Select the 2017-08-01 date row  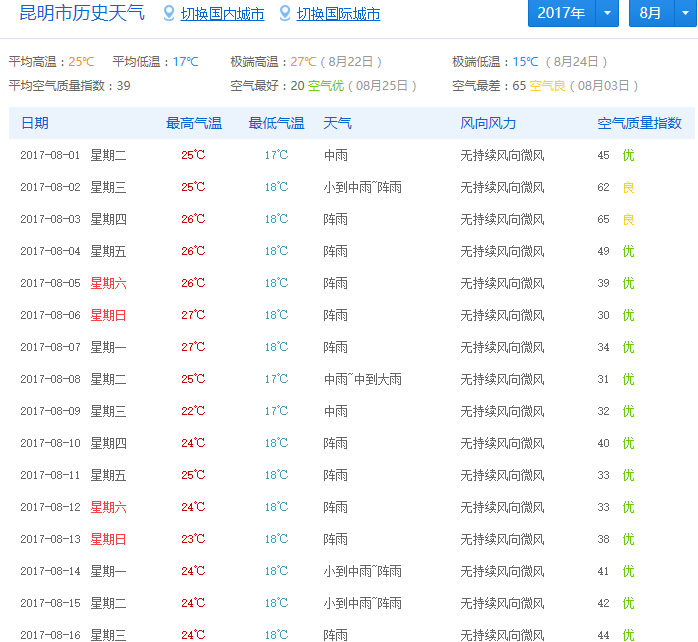coord(50,155)
